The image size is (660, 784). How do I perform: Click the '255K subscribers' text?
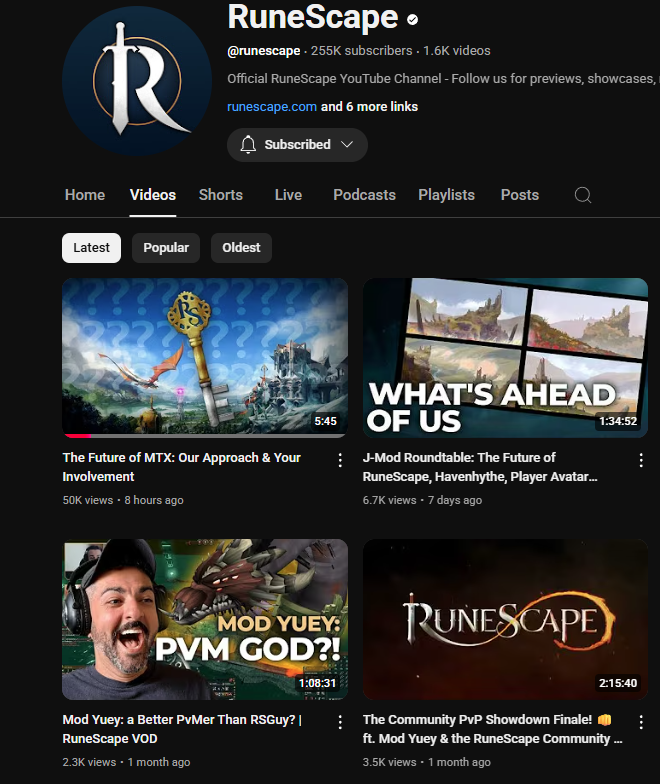[362, 51]
